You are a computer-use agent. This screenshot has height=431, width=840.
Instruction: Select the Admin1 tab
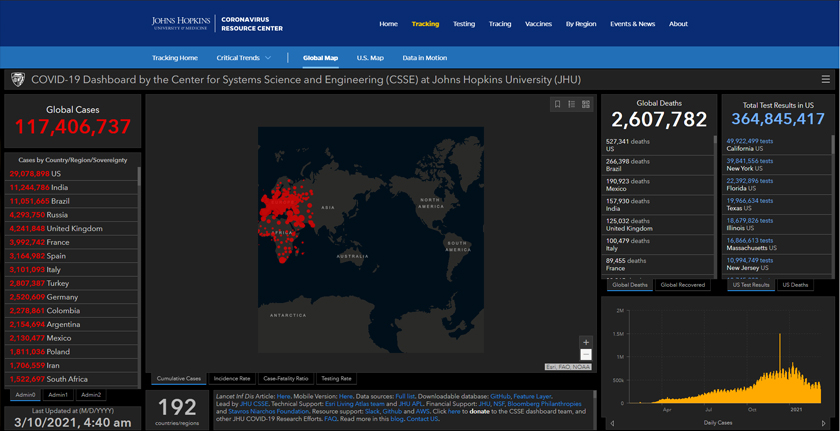point(58,395)
